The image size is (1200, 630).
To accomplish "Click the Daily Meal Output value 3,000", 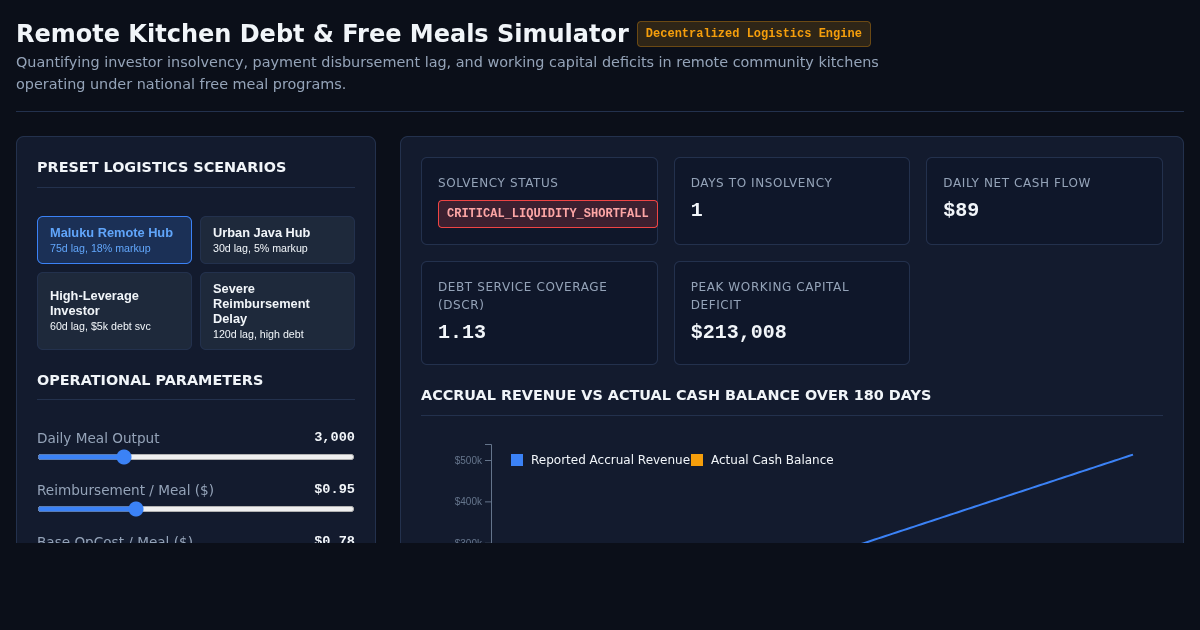I will [334, 437].
